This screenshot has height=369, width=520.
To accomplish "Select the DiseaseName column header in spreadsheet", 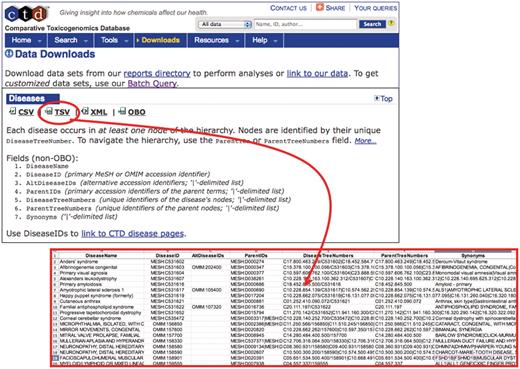I will point(101,256).
